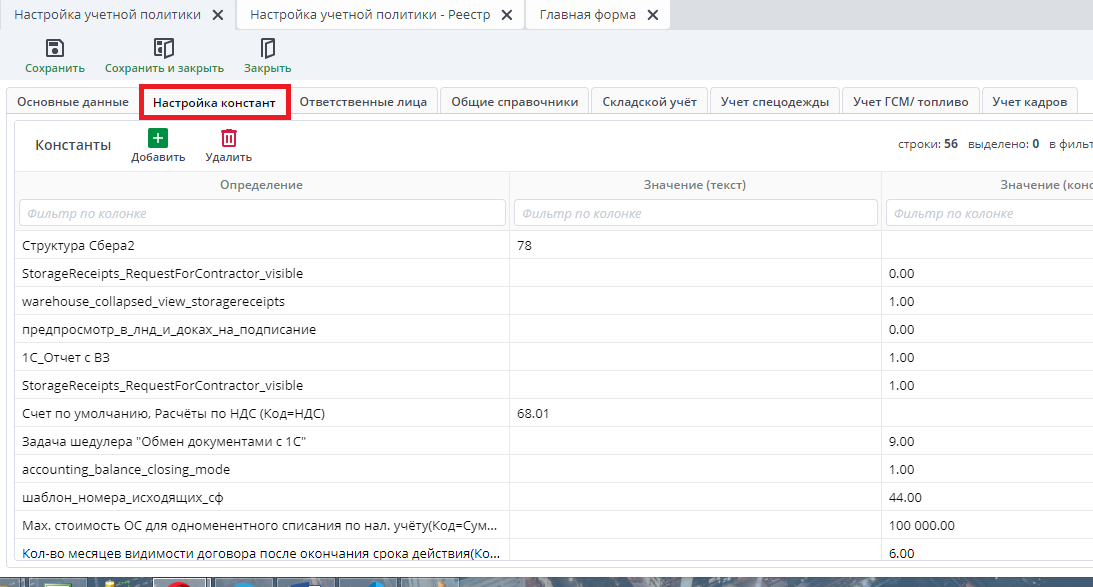
Task: Open the Общие справочники tab
Action: (514, 102)
